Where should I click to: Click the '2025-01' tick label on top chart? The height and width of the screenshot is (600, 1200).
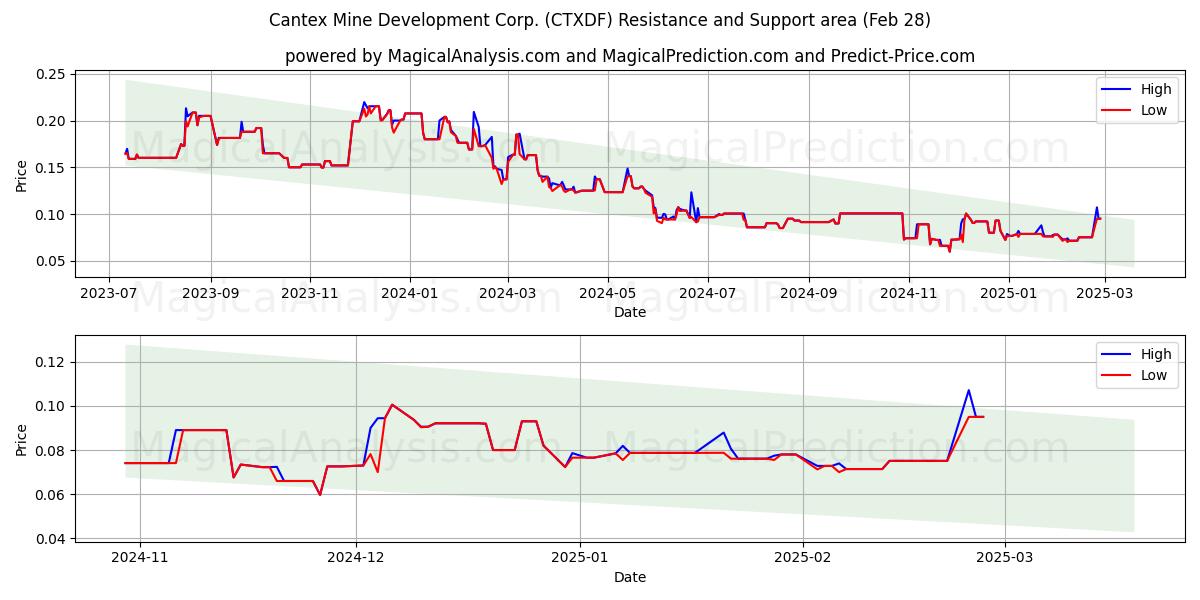(x=1009, y=294)
